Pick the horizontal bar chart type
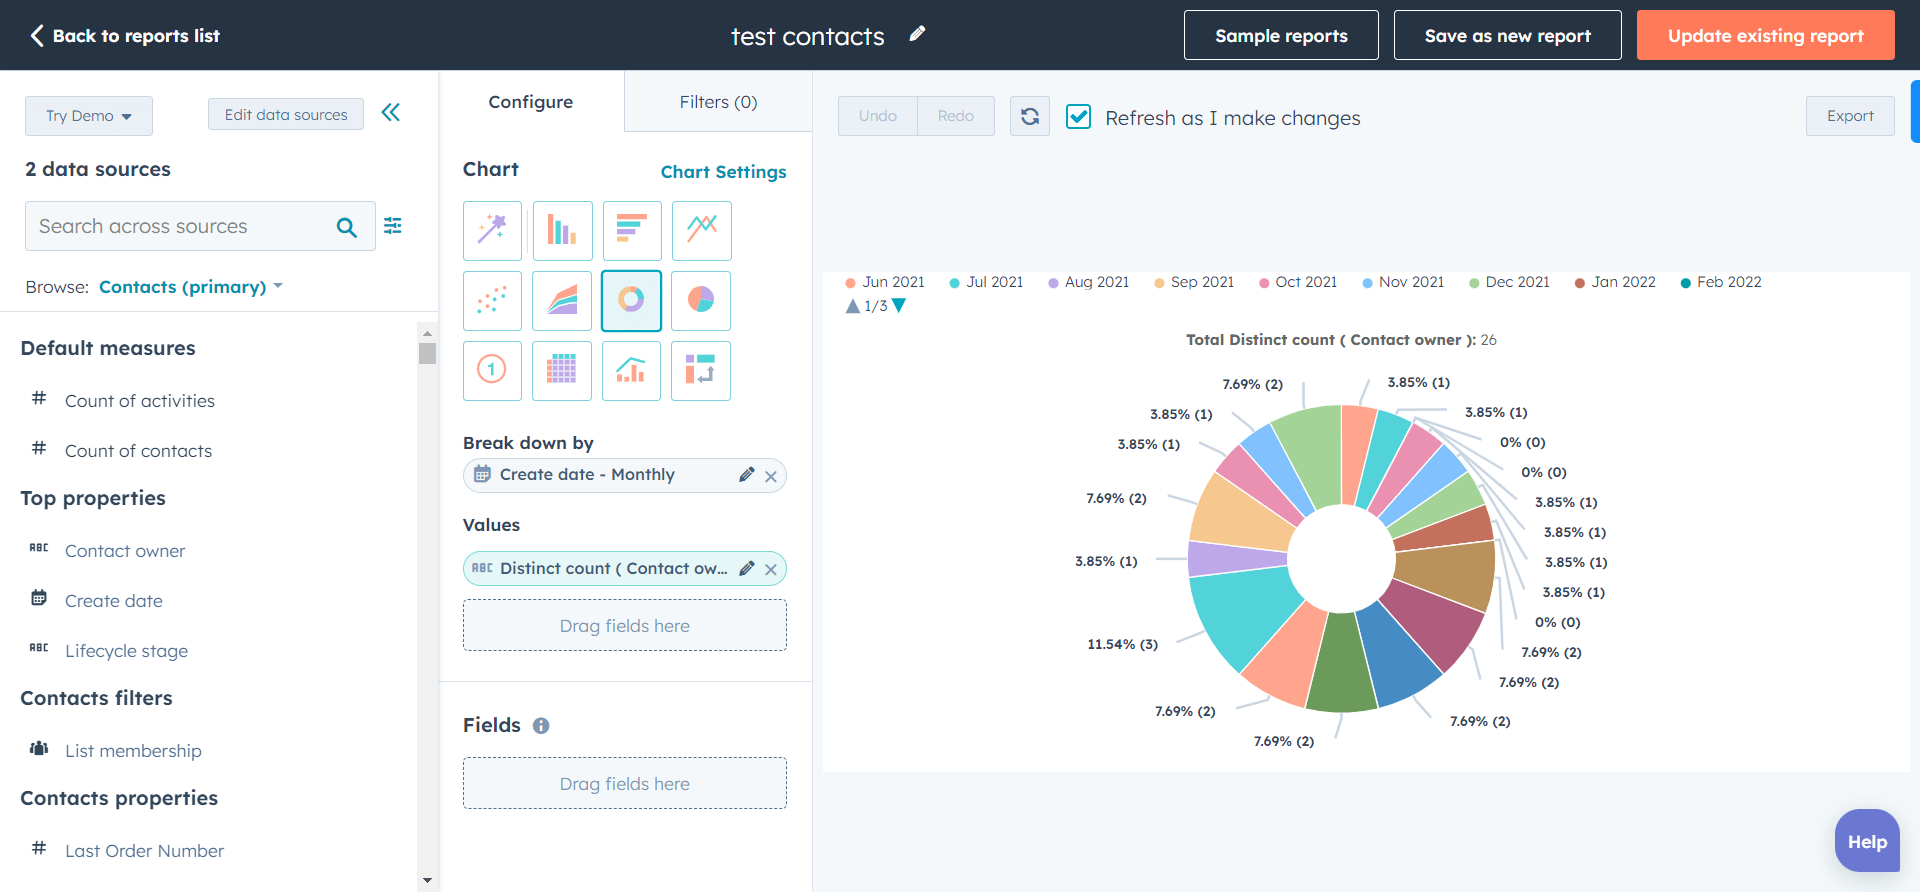This screenshot has width=1920, height=892. (631, 231)
